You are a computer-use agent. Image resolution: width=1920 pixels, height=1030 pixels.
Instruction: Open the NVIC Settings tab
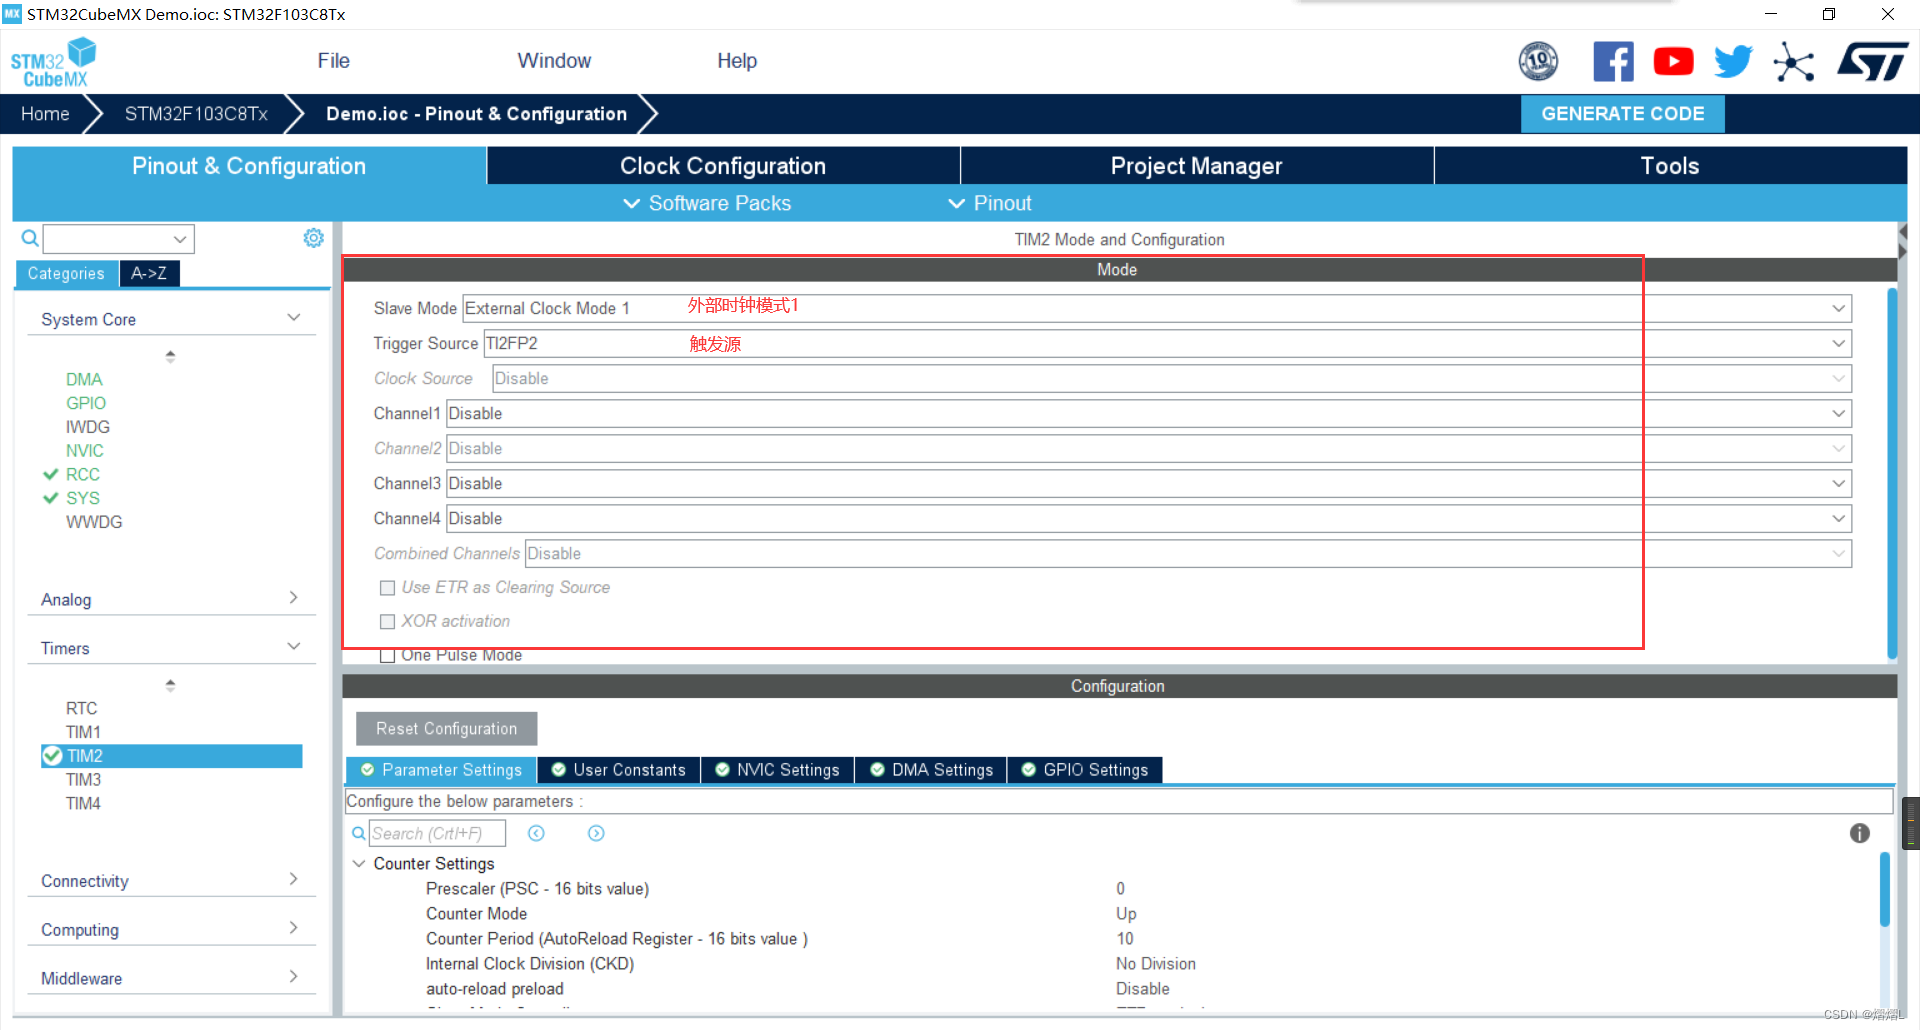(778, 770)
